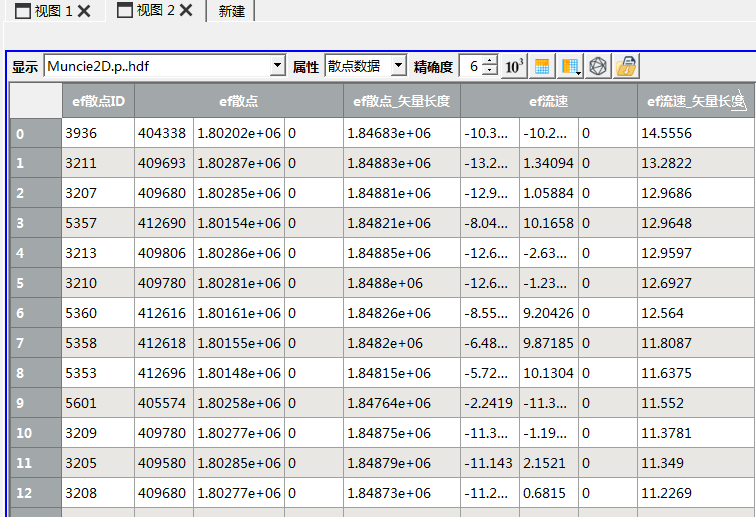Switch to 视图 2 tab
Viewport: 756px width, 517px height.
(155, 10)
